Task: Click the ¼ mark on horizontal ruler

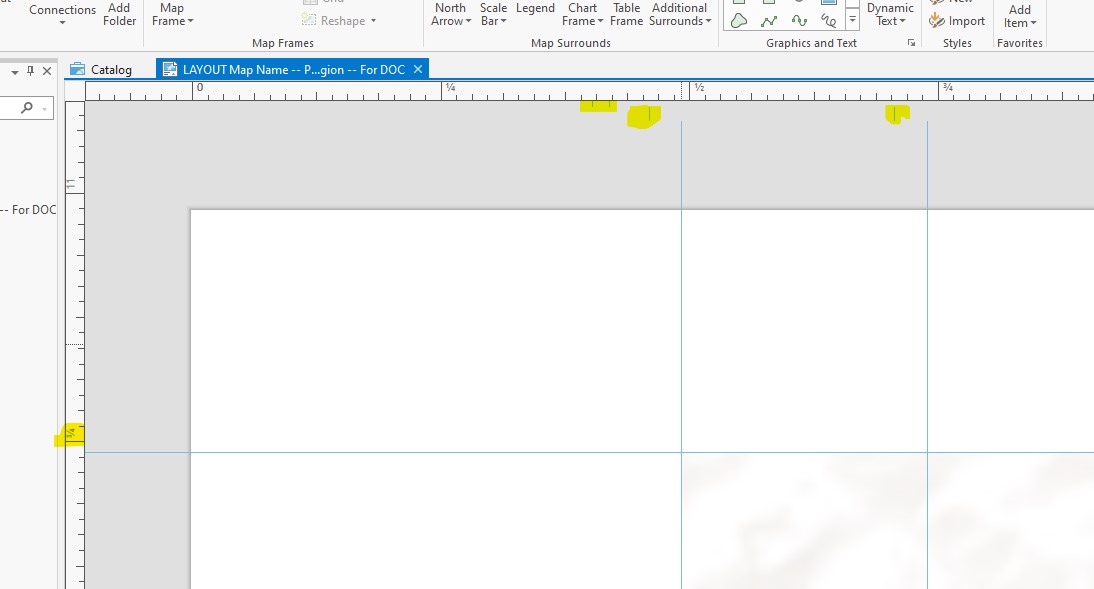Action: coord(451,87)
